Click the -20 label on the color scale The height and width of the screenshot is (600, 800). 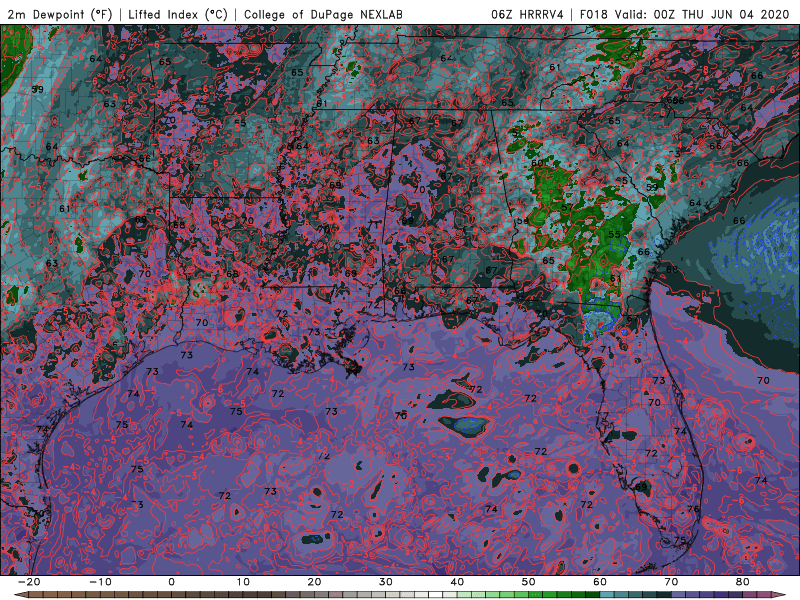tap(29, 582)
